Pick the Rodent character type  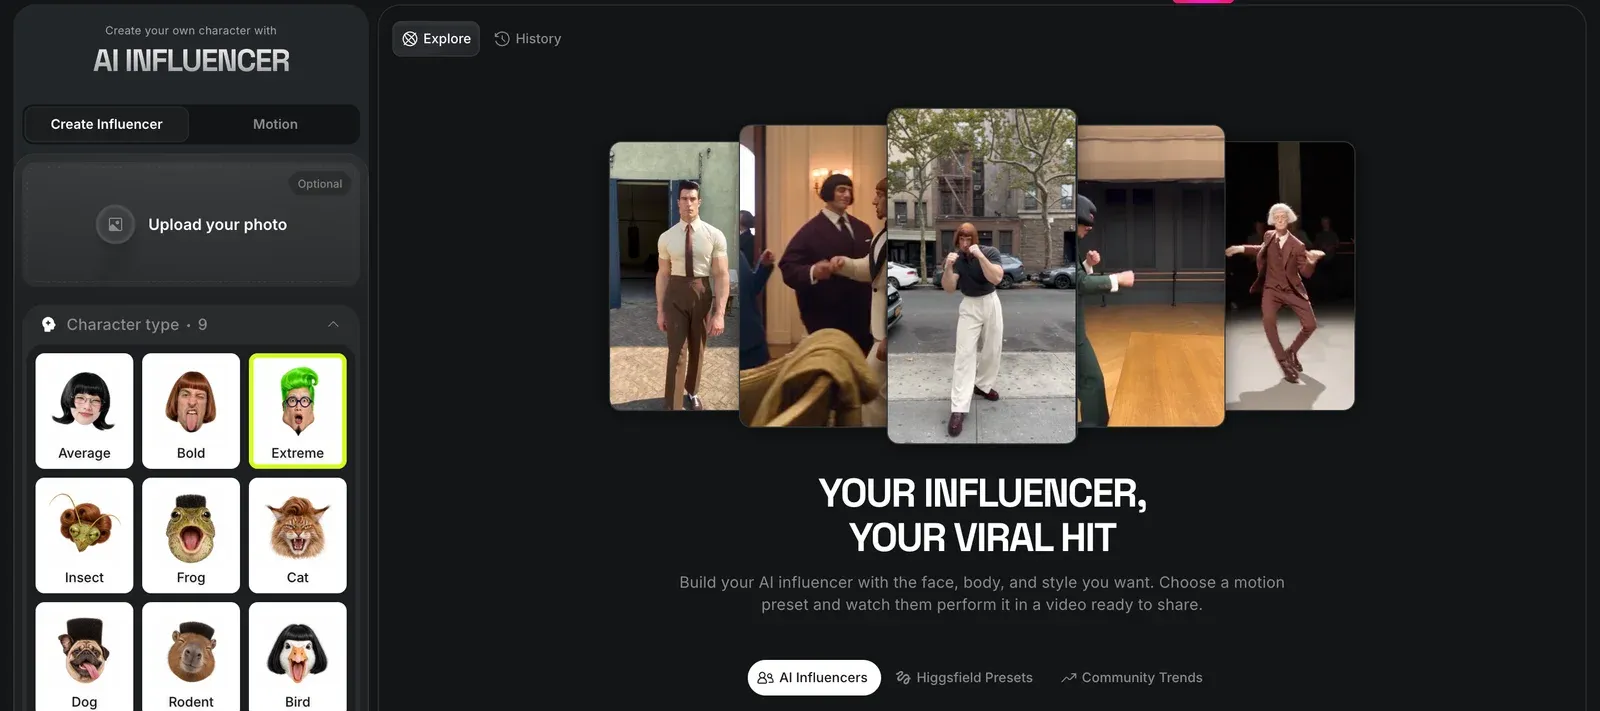point(191,657)
